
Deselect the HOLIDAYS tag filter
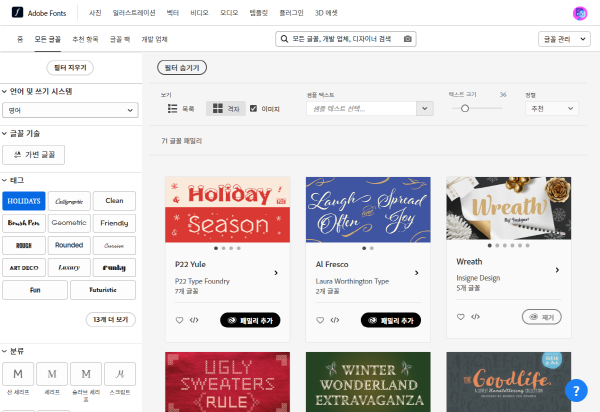click(x=24, y=201)
